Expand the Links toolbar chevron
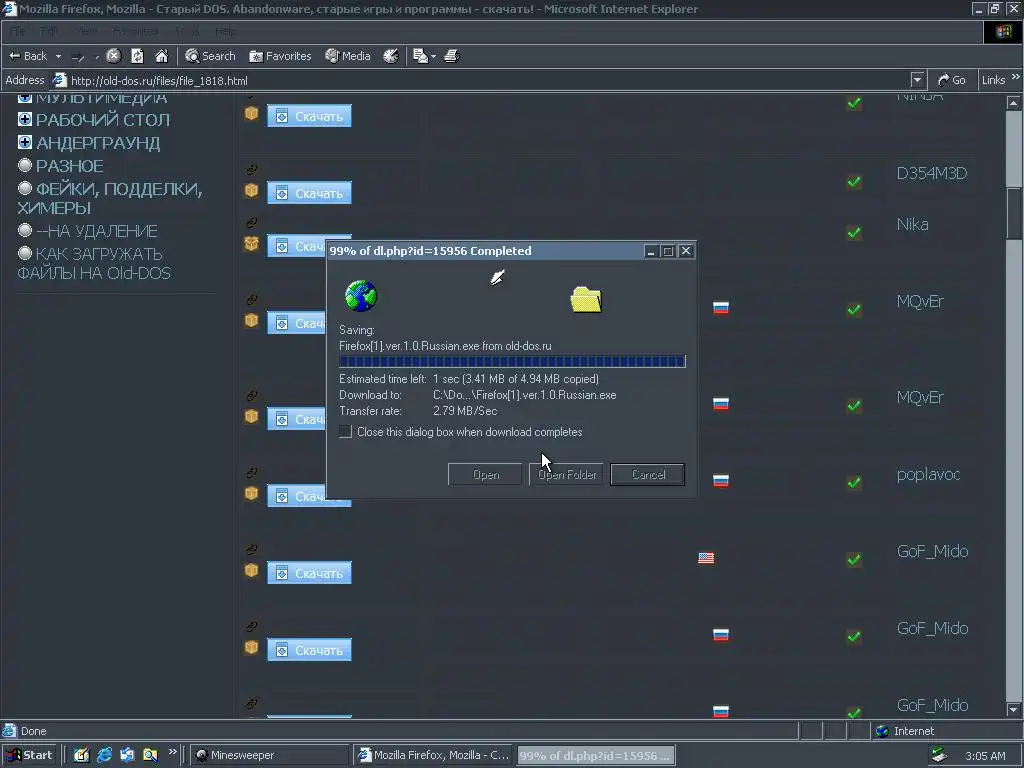This screenshot has height=768, width=1024. pos(1016,77)
